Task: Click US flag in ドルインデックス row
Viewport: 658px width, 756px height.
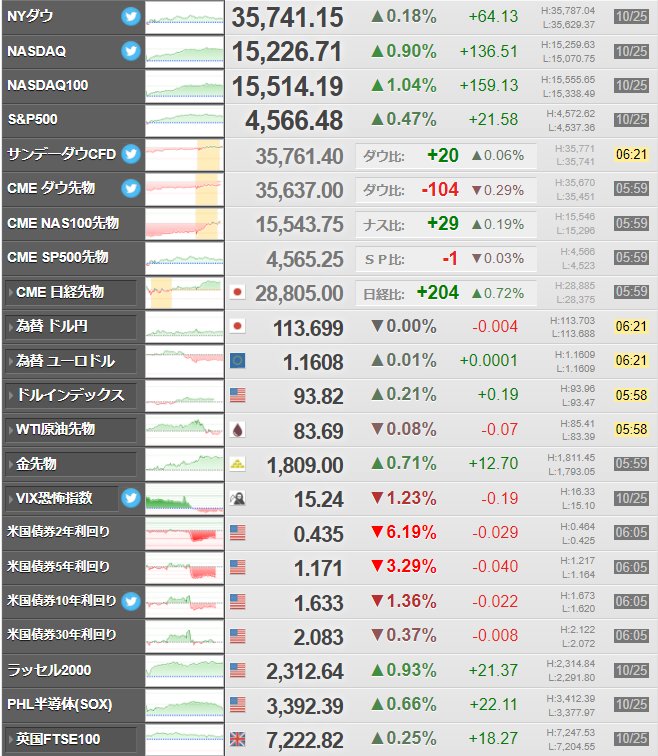Action: click(237, 395)
